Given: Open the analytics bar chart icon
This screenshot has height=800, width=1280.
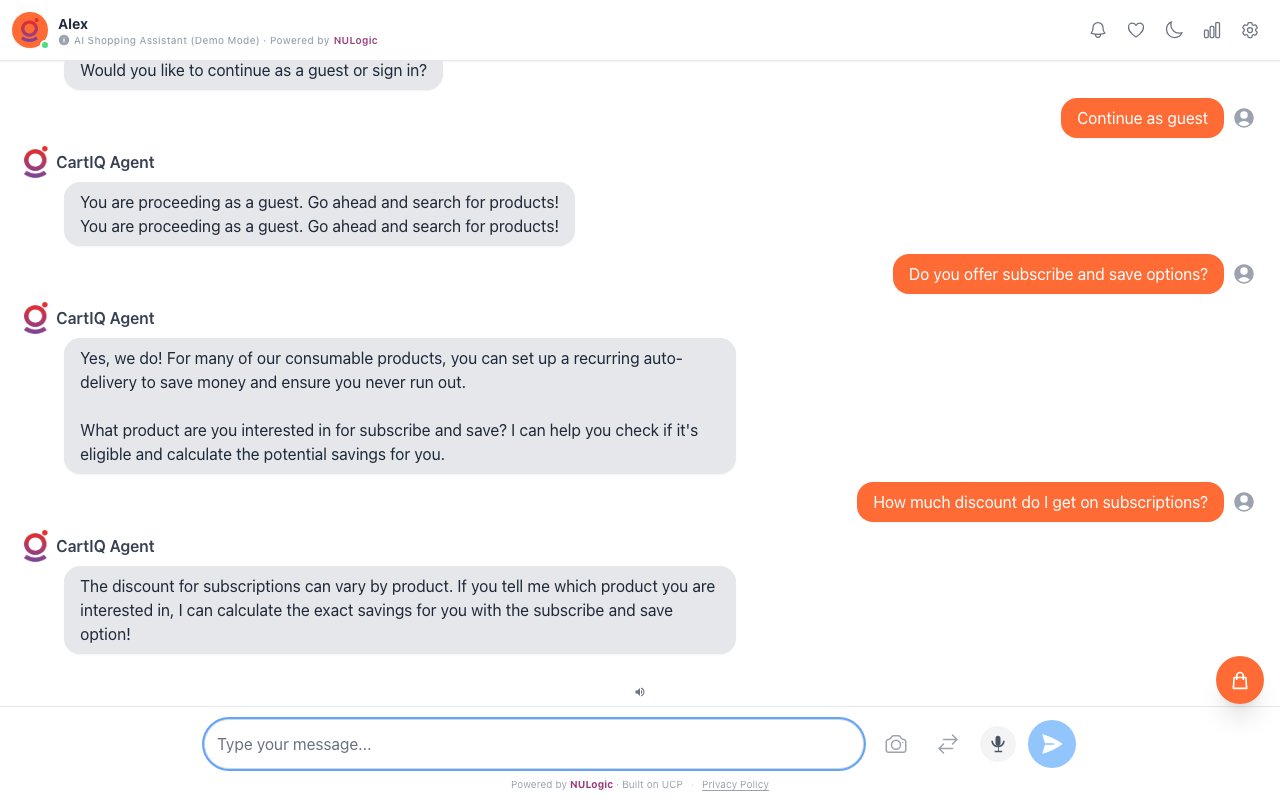Looking at the screenshot, I should [1212, 30].
